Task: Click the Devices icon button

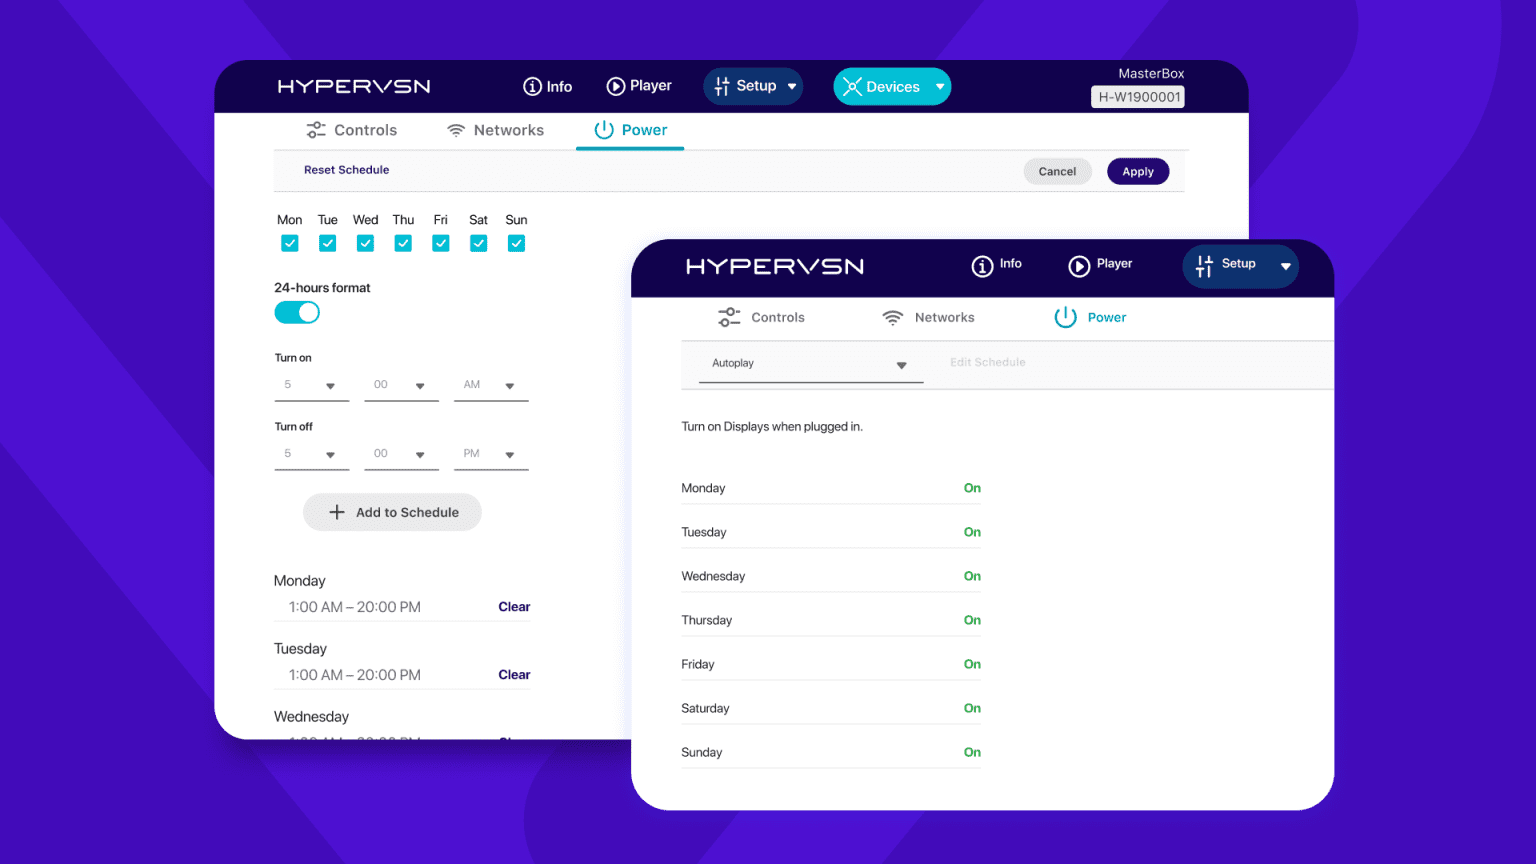Action: point(854,86)
